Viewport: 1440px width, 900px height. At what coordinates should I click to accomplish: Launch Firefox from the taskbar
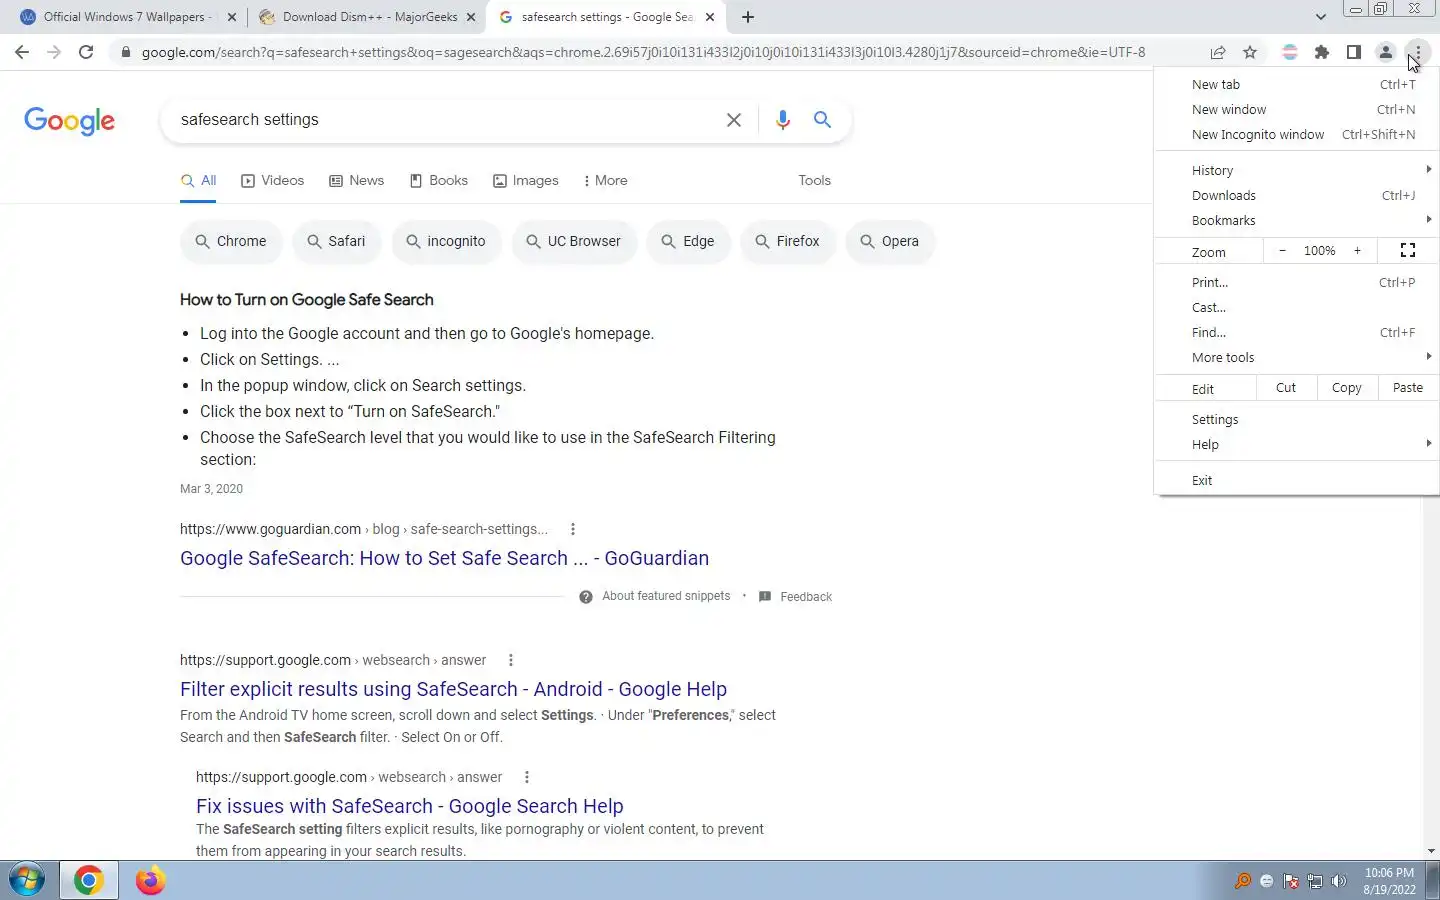[150, 881]
